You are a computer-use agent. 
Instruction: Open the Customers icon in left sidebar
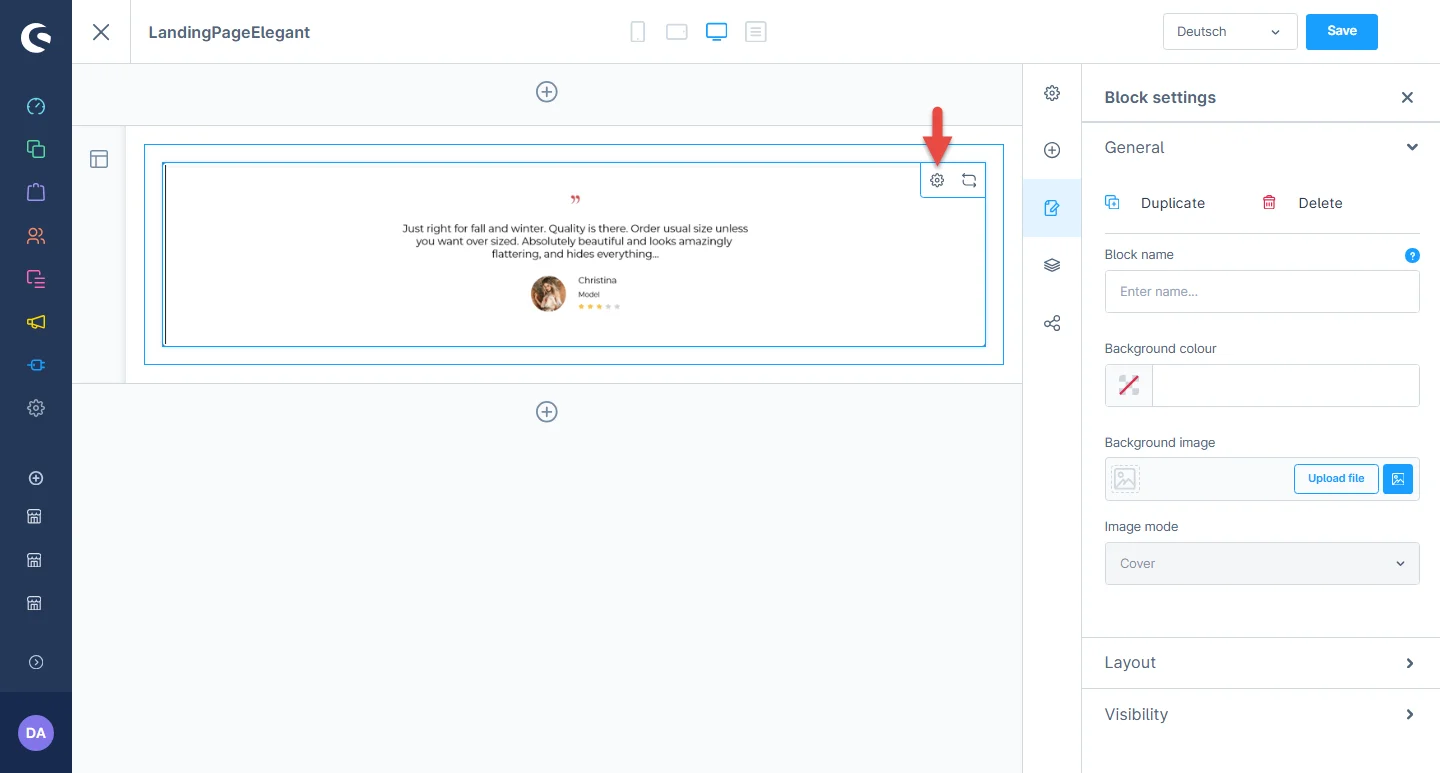36,236
